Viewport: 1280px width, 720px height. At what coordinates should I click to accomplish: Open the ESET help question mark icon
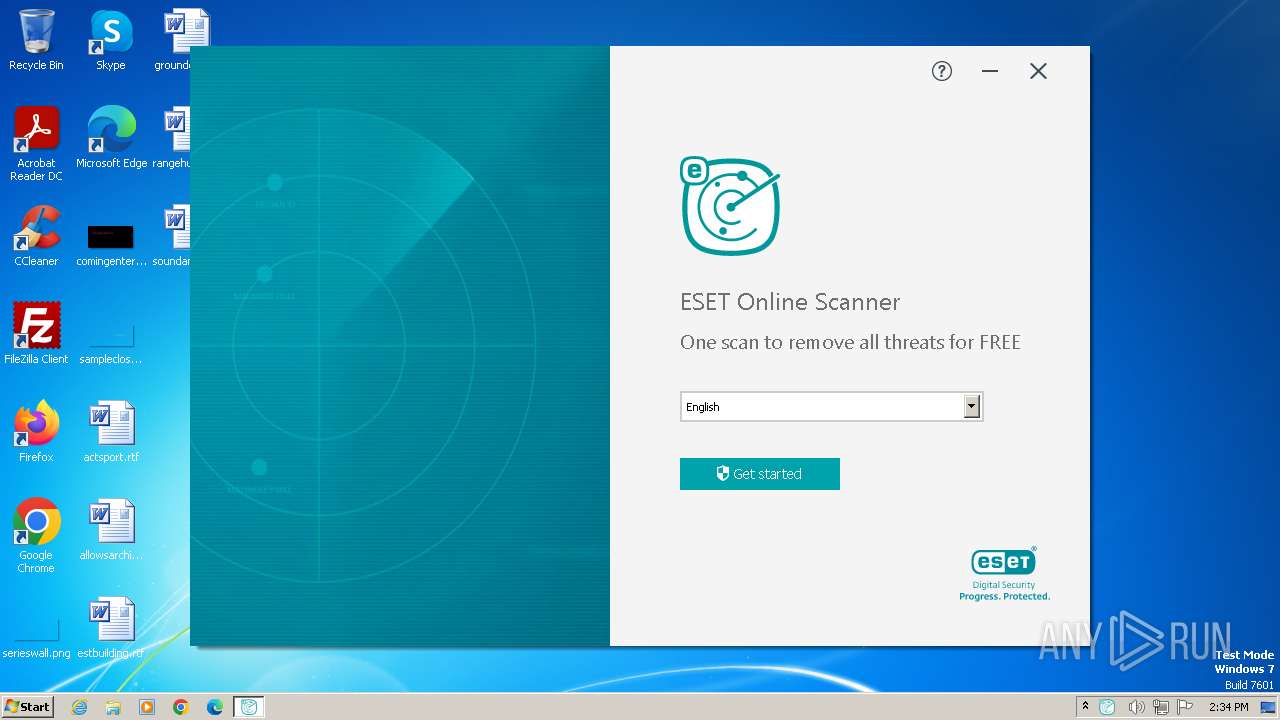[942, 71]
